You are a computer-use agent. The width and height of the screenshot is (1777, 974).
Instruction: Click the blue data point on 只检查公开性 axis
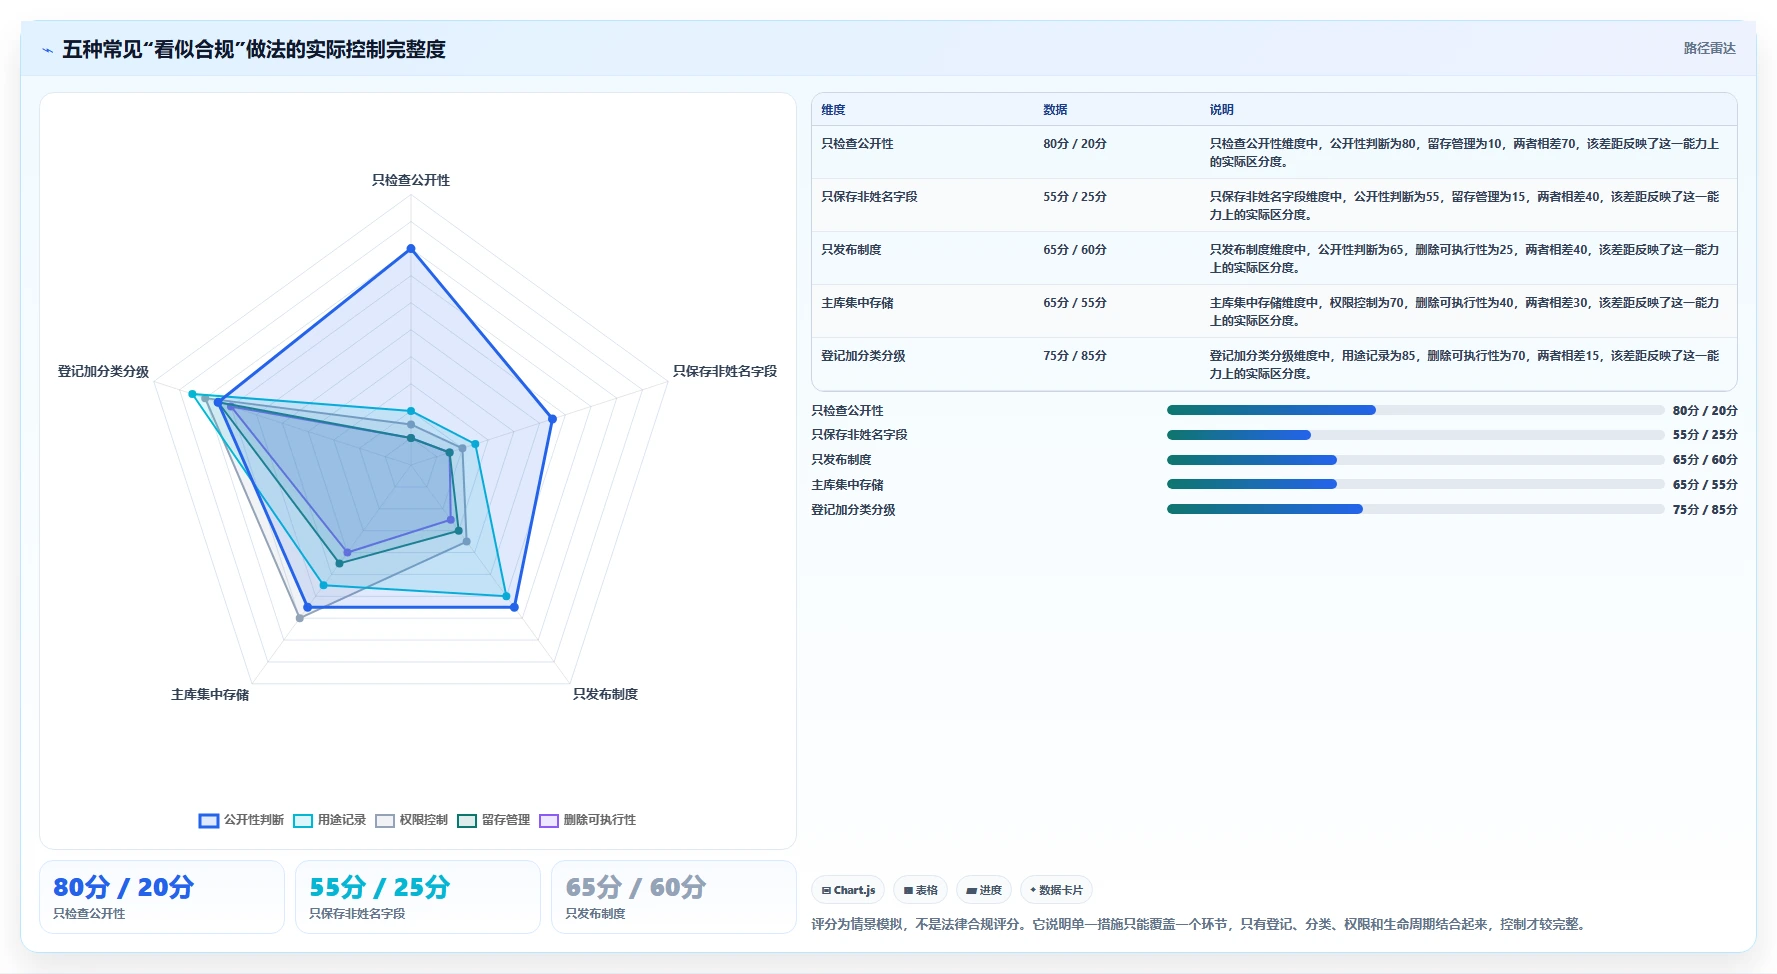pos(411,248)
